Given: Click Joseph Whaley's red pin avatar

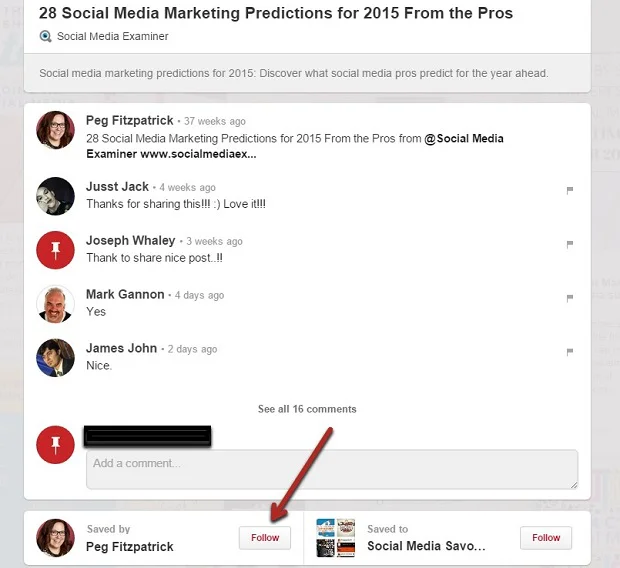Looking at the screenshot, I should pos(55,250).
